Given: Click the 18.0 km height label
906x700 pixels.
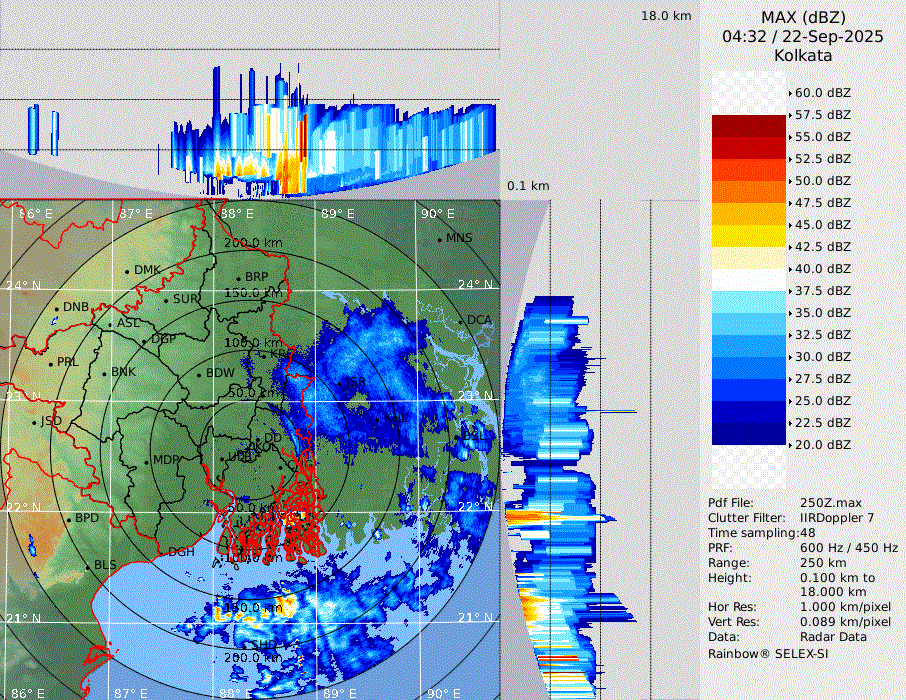Looking at the screenshot, I should (666, 16).
